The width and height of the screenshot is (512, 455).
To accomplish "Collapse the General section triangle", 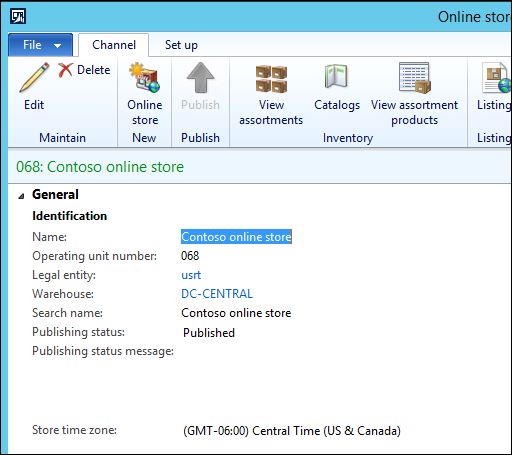I will coord(21,196).
